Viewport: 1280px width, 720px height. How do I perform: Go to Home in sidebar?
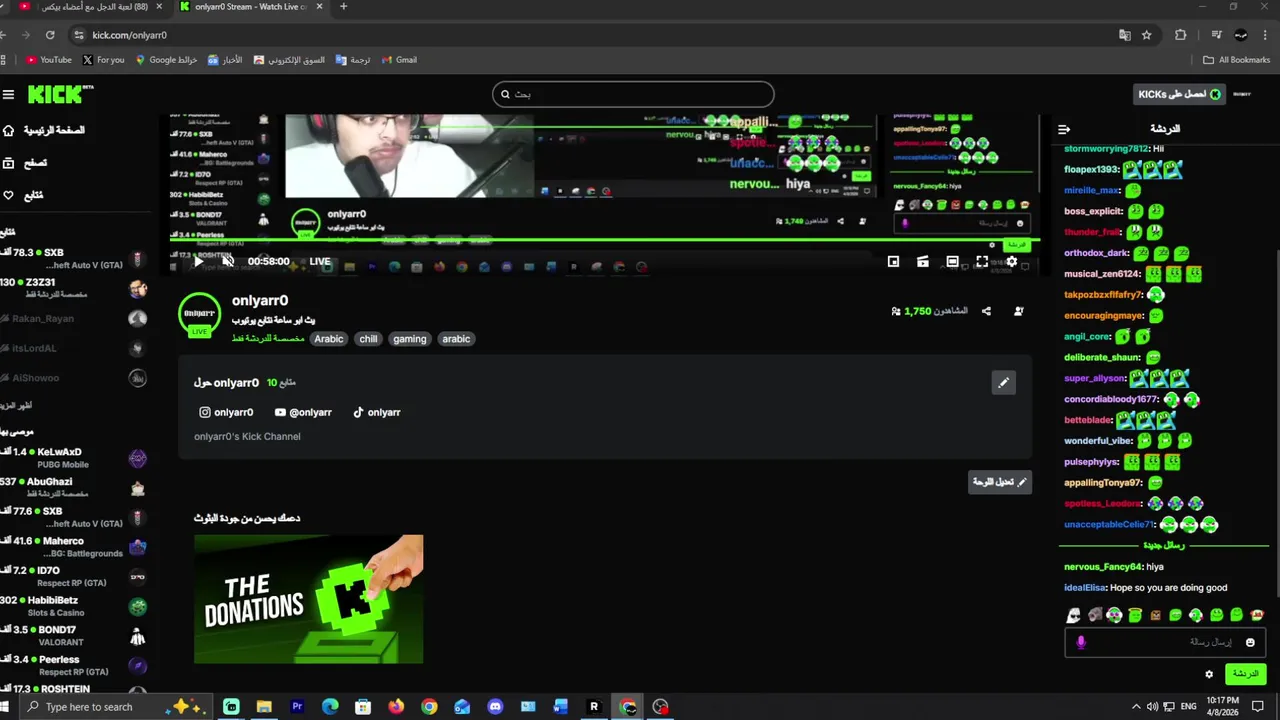(x=44, y=130)
